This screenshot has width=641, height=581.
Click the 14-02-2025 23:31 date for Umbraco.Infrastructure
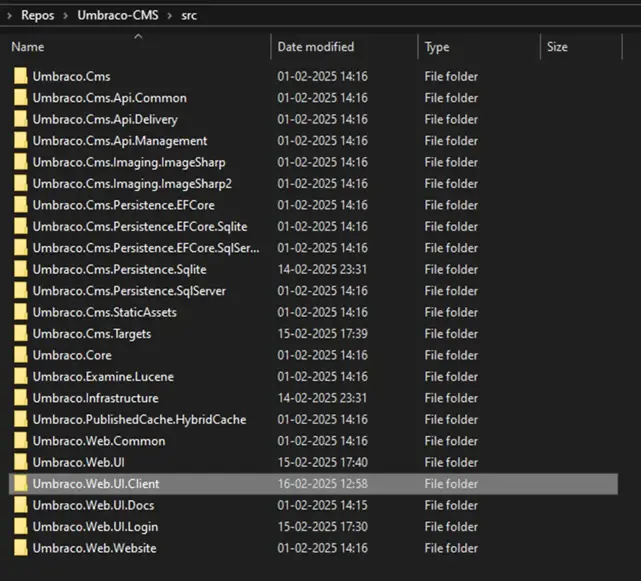pyautogui.click(x=322, y=398)
